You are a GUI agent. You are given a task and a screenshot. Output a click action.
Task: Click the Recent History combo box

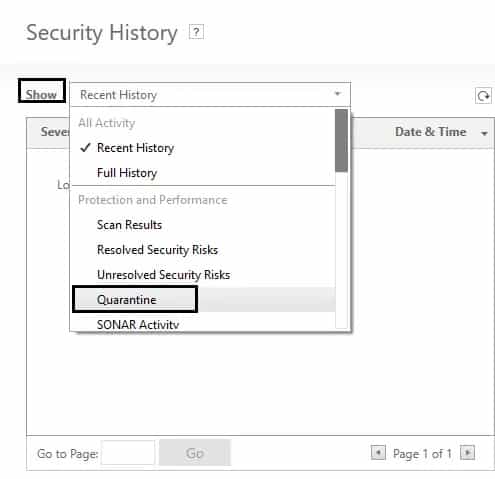[210, 95]
